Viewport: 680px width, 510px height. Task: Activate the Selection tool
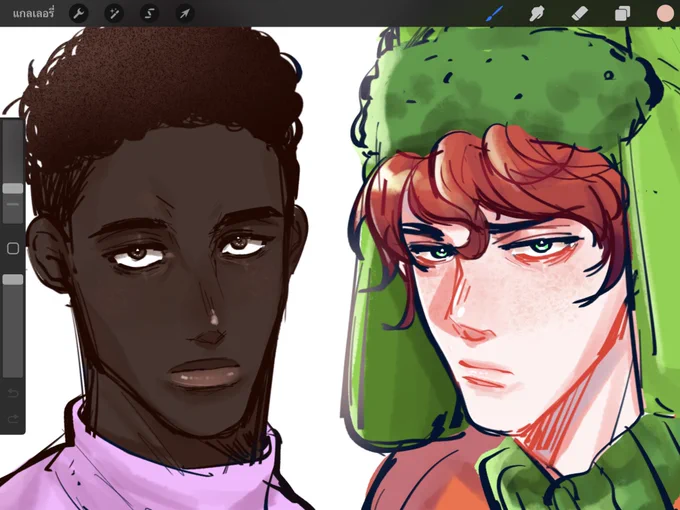coord(149,13)
